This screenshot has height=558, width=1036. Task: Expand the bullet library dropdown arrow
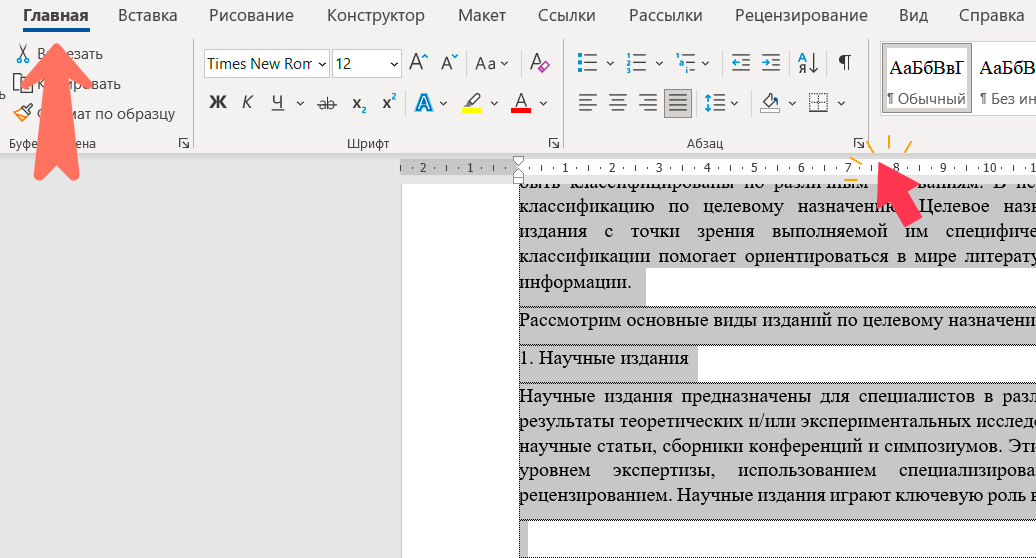(609, 63)
